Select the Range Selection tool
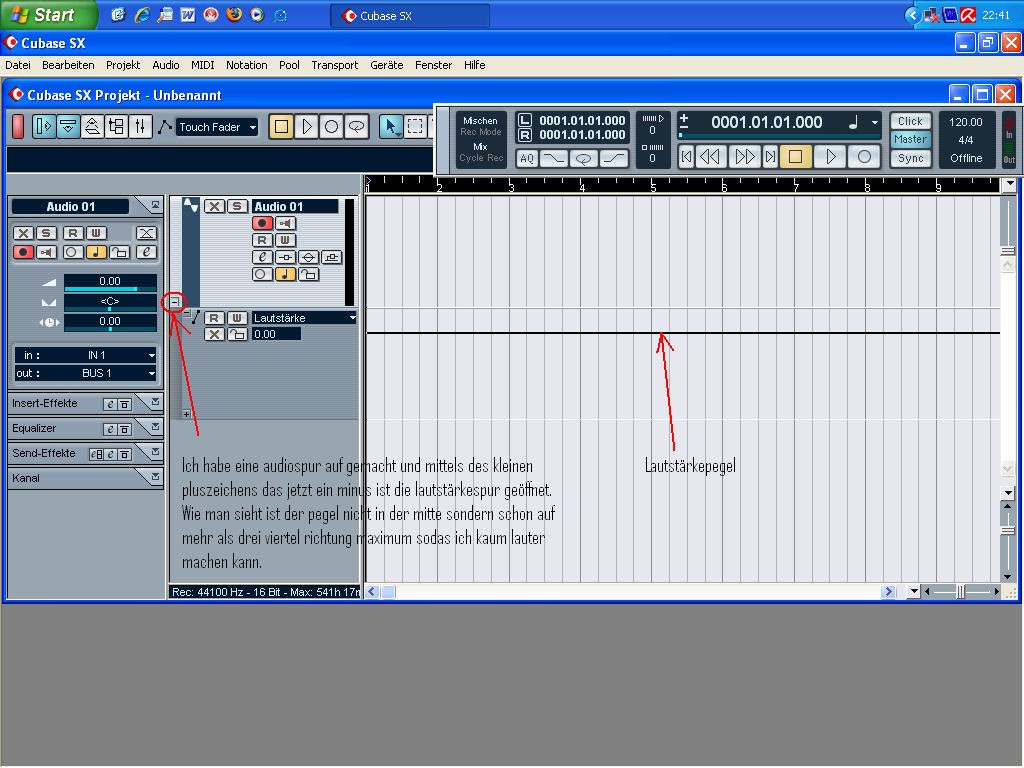 pyautogui.click(x=415, y=126)
